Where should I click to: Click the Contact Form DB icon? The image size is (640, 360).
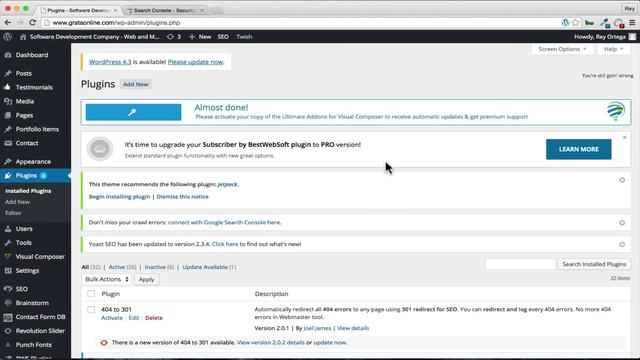click(8, 317)
